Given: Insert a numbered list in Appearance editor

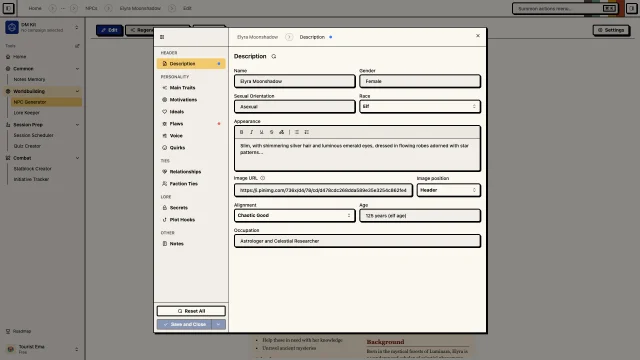Looking at the screenshot, I should tap(307, 132).
